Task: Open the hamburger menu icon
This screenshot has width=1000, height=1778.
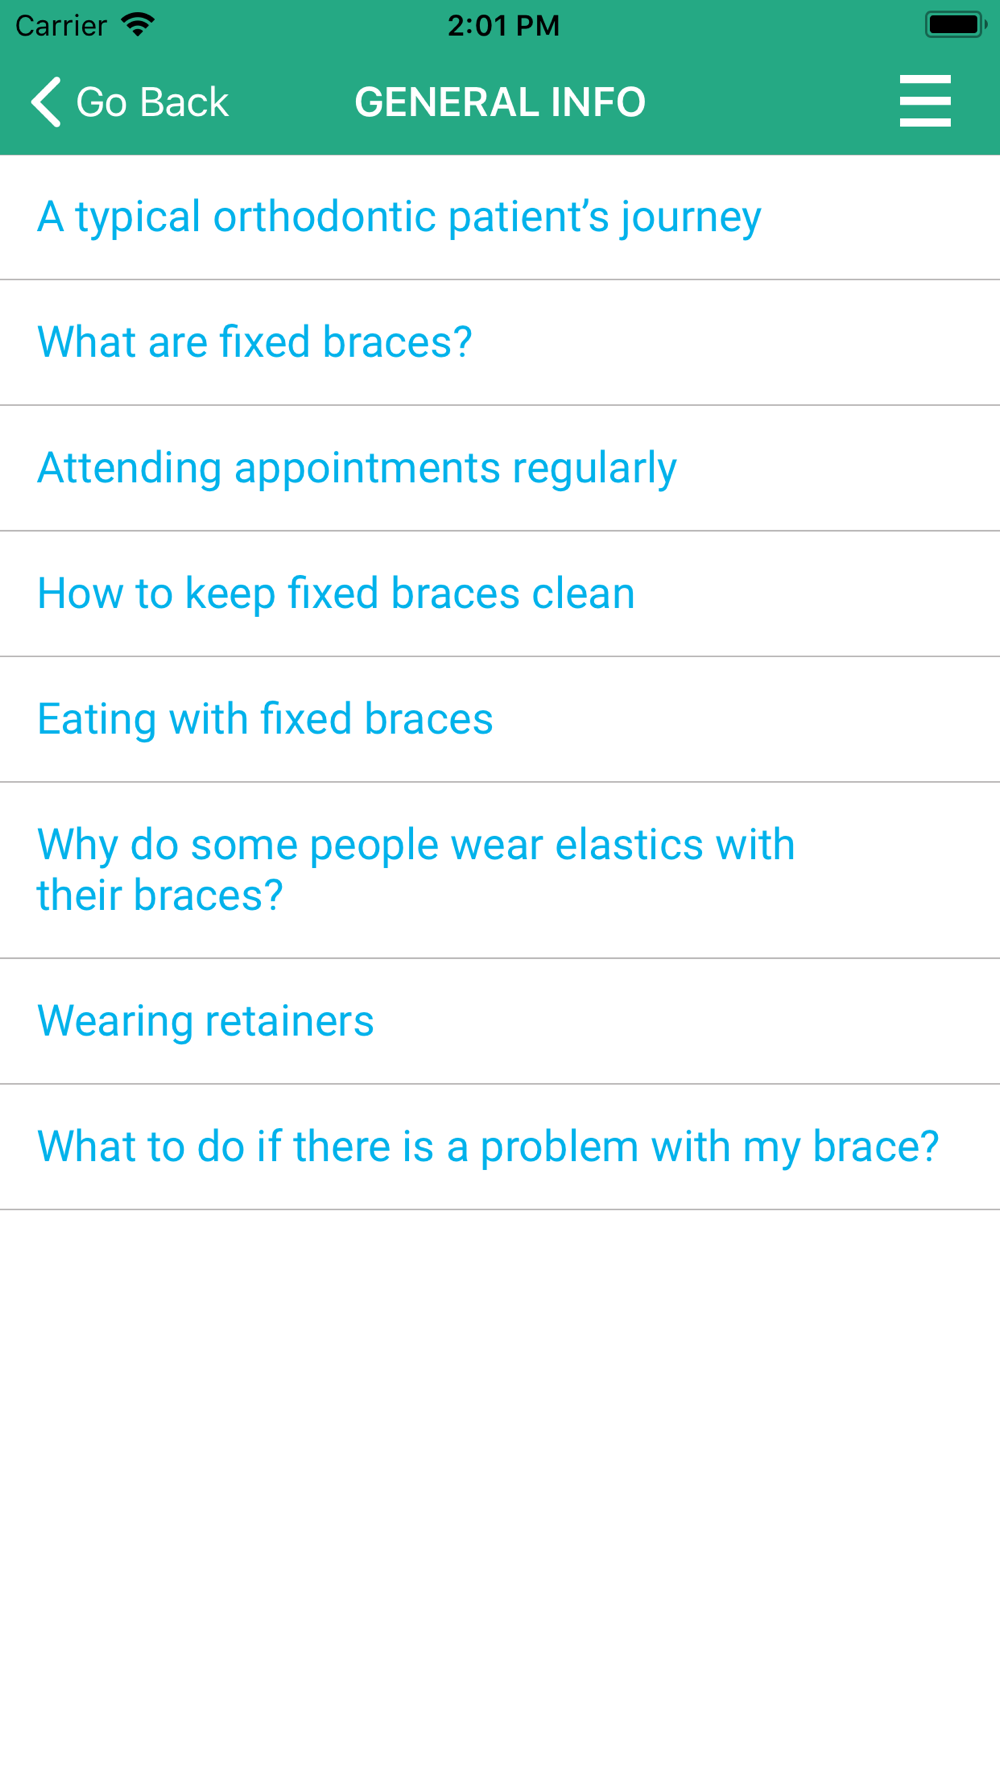Action: point(925,101)
